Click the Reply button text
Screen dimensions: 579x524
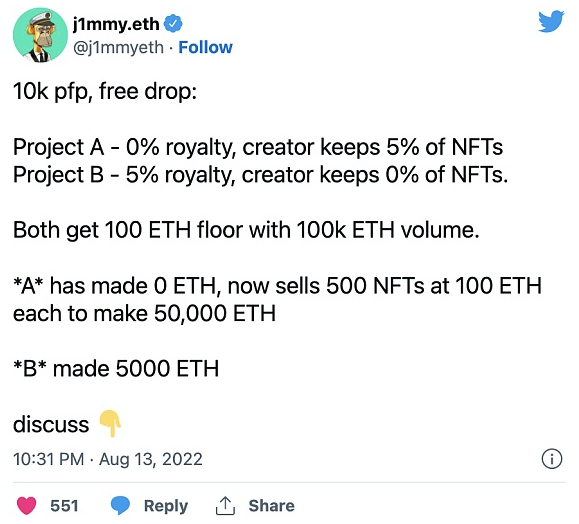166,506
